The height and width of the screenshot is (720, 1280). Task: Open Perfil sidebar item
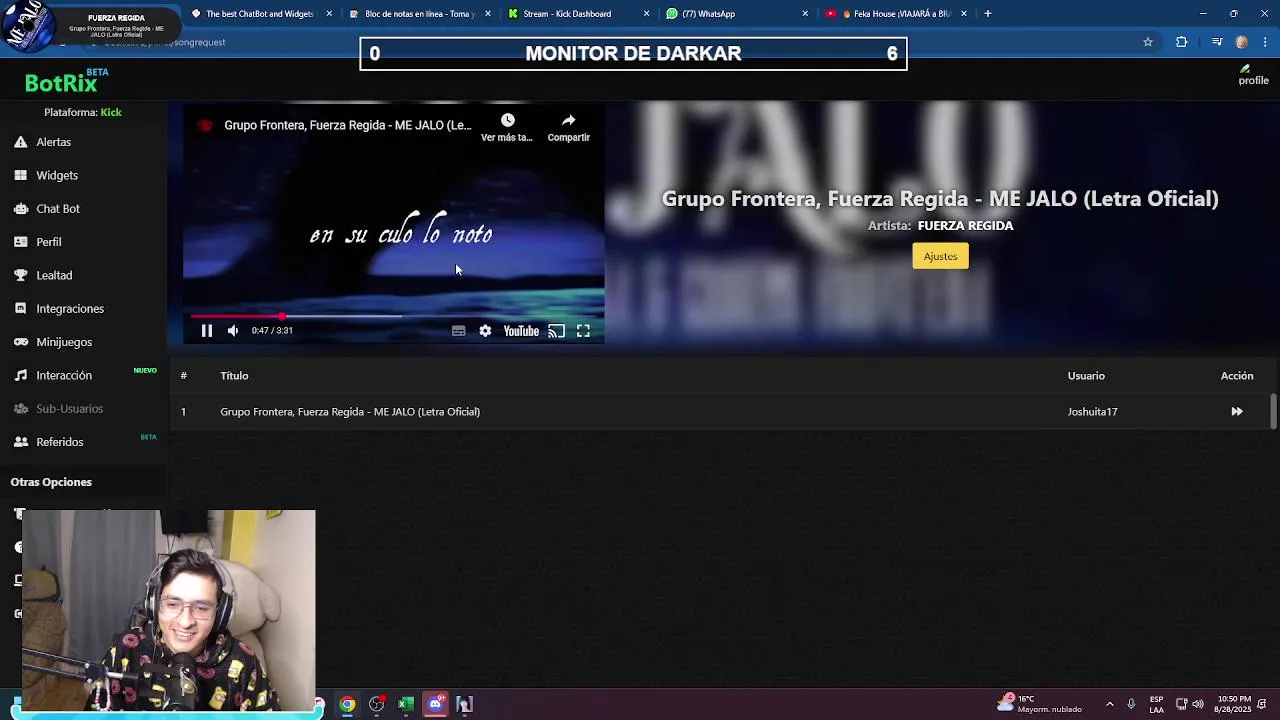pyautogui.click(x=49, y=242)
